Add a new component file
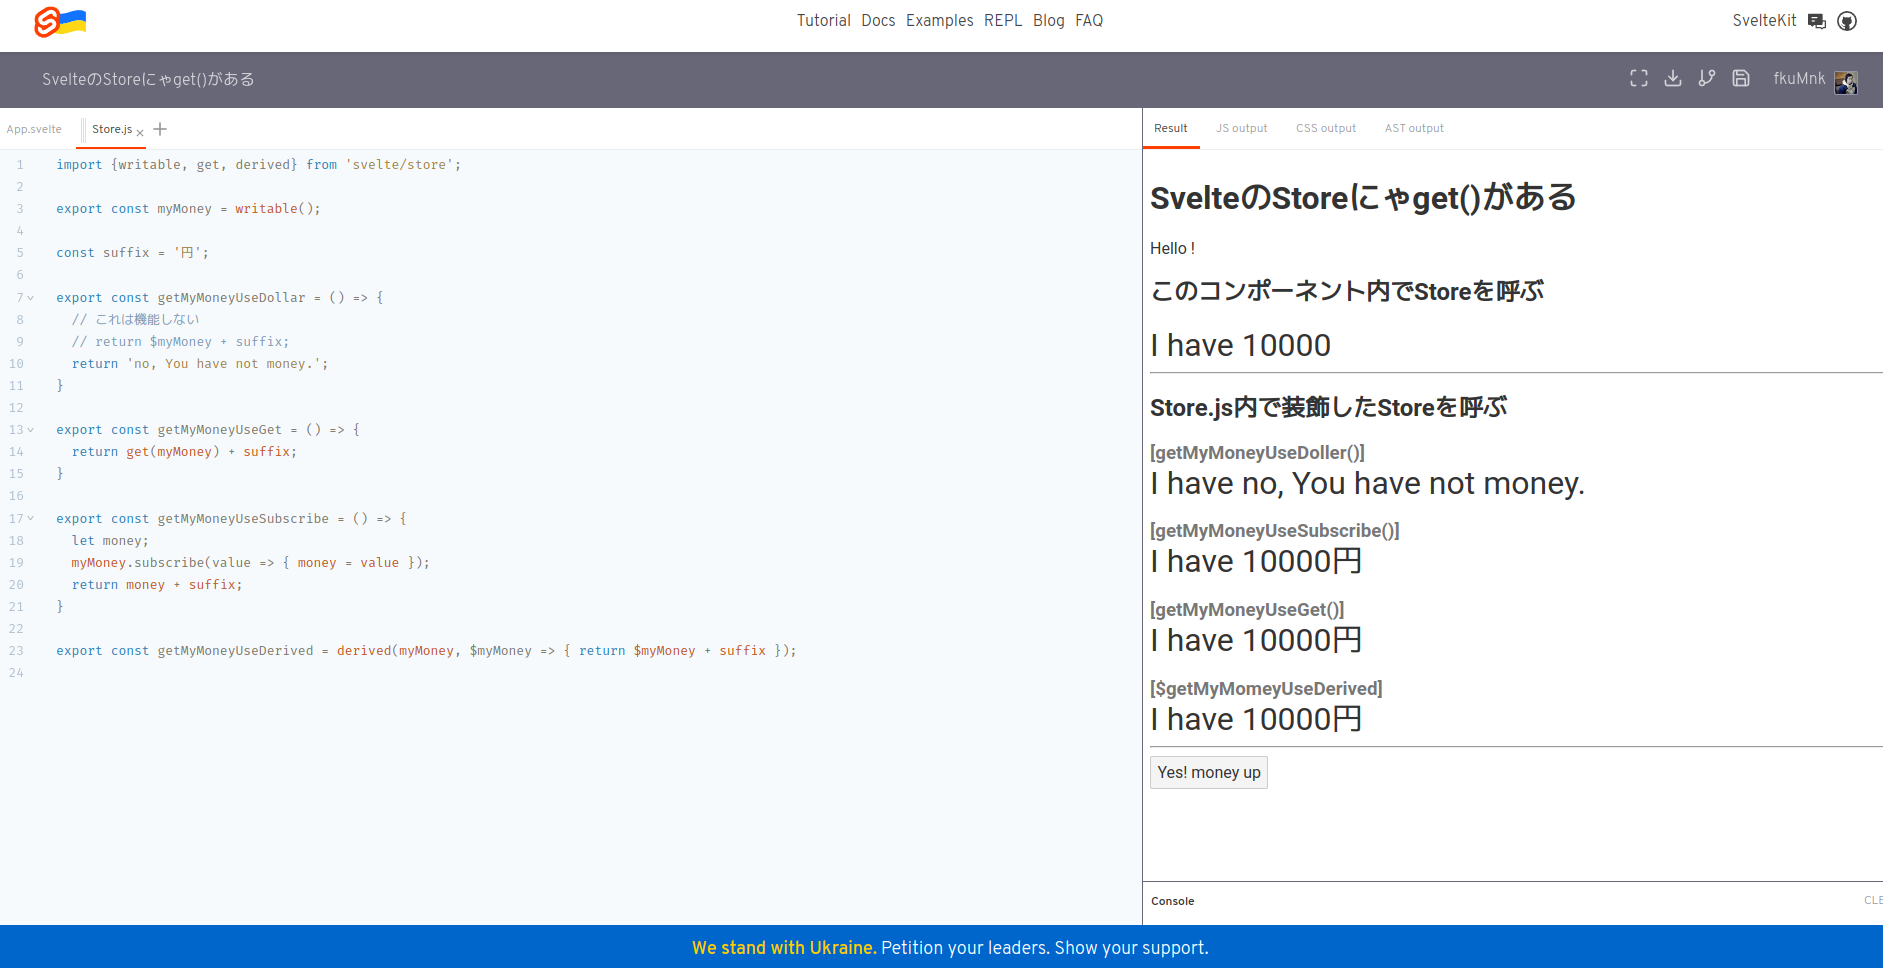The image size is (1883, 968). pos(160,129)
